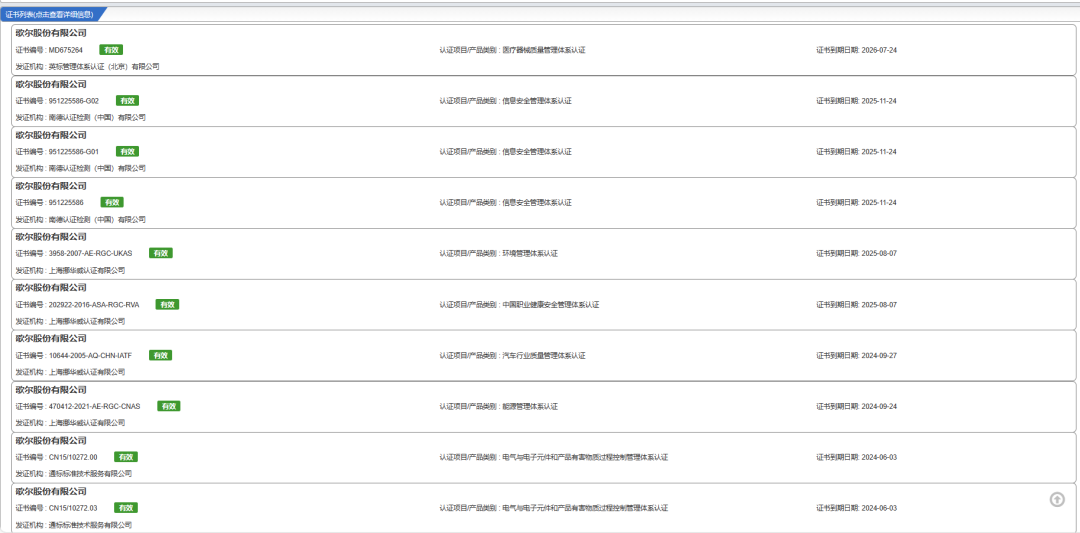Open certificate 202922-2016-ASA-RGC-RVA

[94, 305]
